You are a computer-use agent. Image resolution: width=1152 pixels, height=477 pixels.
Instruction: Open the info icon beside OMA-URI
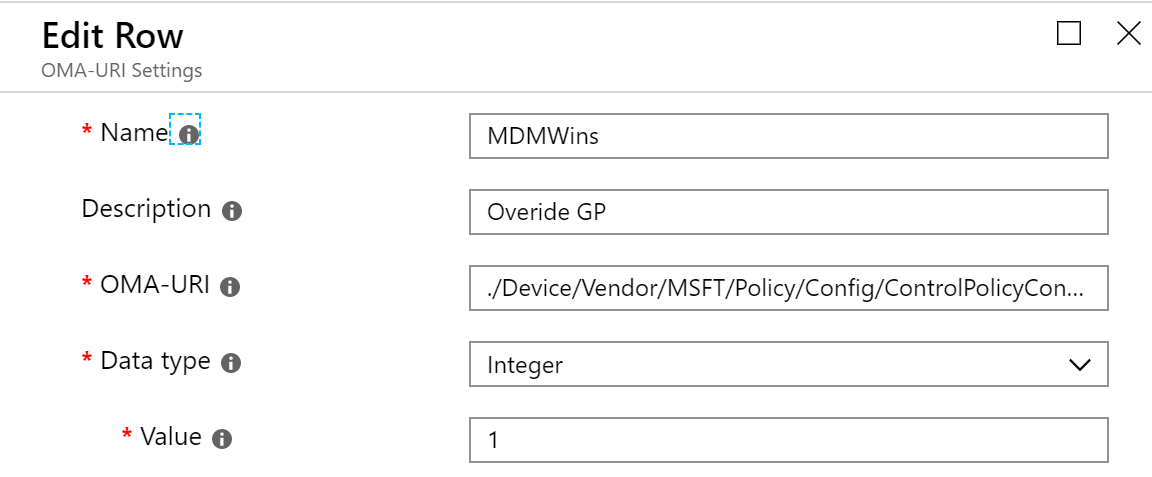click(231, 287)
